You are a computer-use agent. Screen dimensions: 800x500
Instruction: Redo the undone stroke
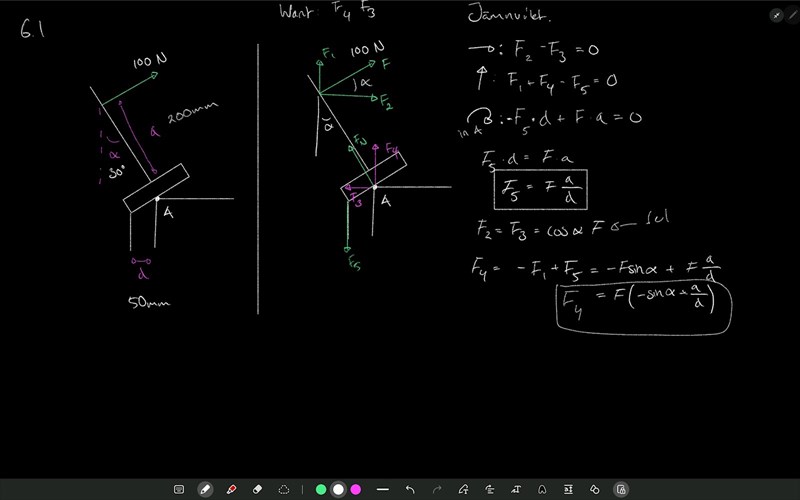(436, 489)
